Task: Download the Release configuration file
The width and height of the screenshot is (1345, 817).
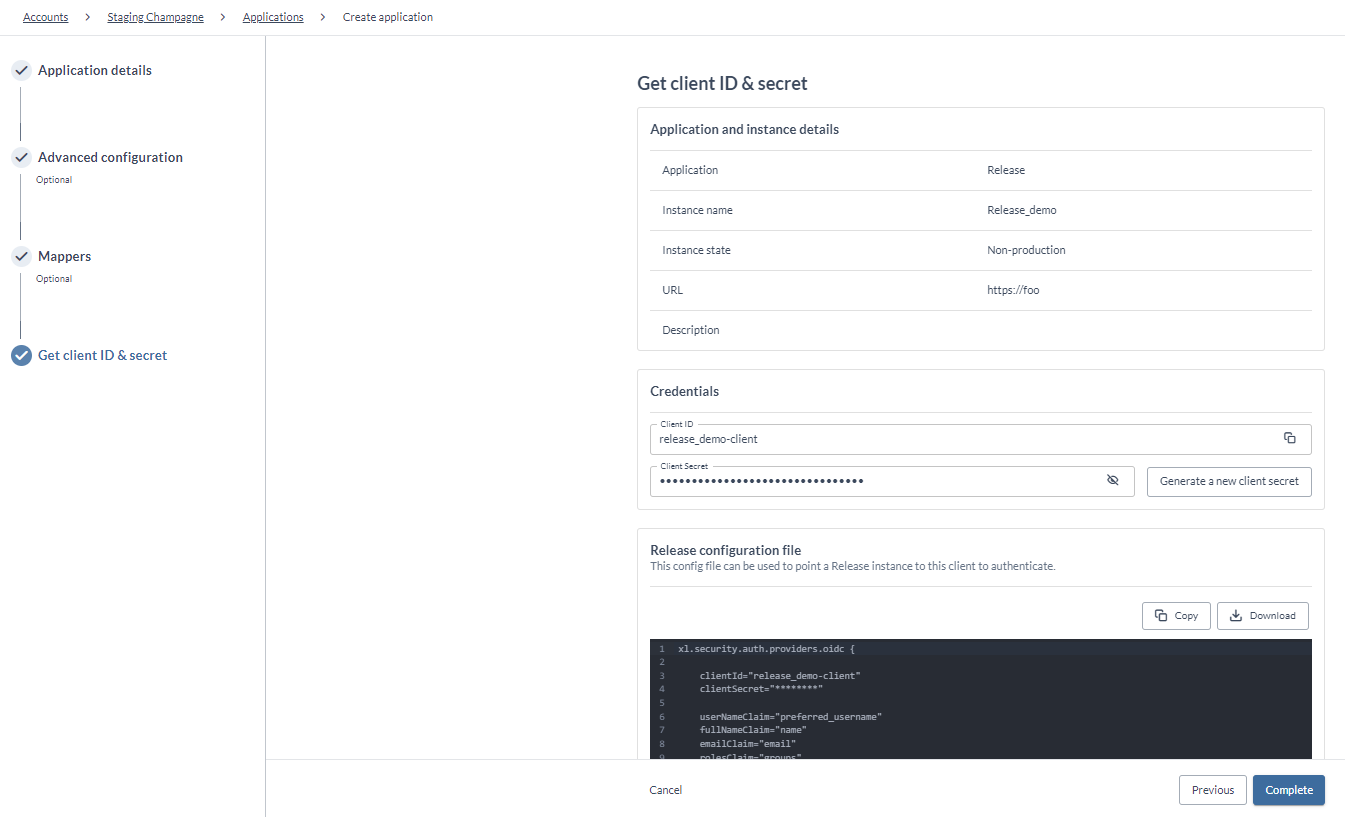Action: pos(1262,616)
